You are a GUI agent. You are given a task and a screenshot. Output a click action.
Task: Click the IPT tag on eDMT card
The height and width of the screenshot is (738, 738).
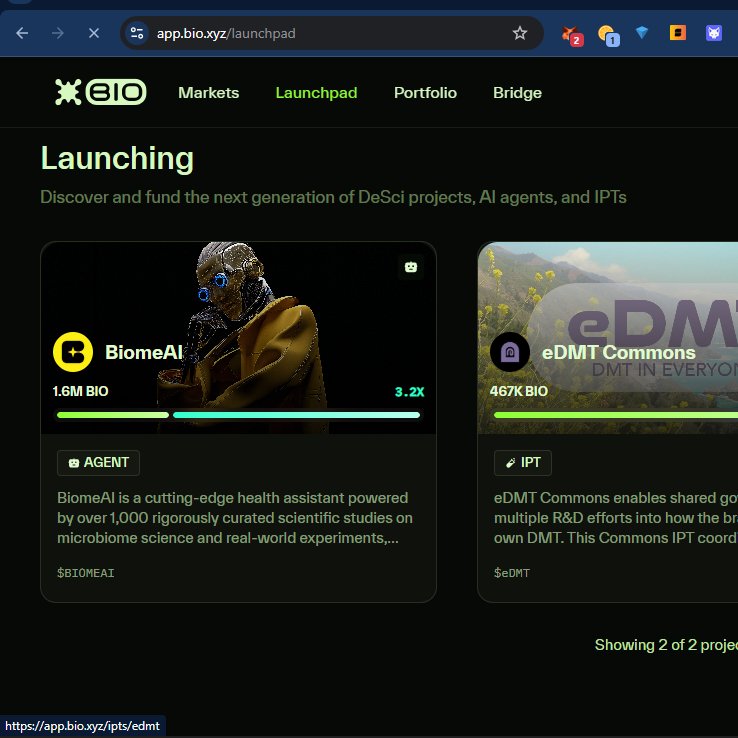[x=522, y=463]
